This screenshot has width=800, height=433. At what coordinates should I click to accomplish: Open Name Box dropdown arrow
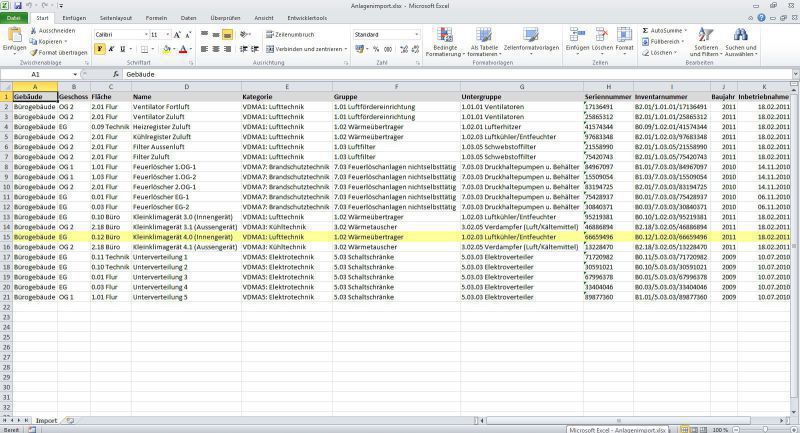click(75, 74)
